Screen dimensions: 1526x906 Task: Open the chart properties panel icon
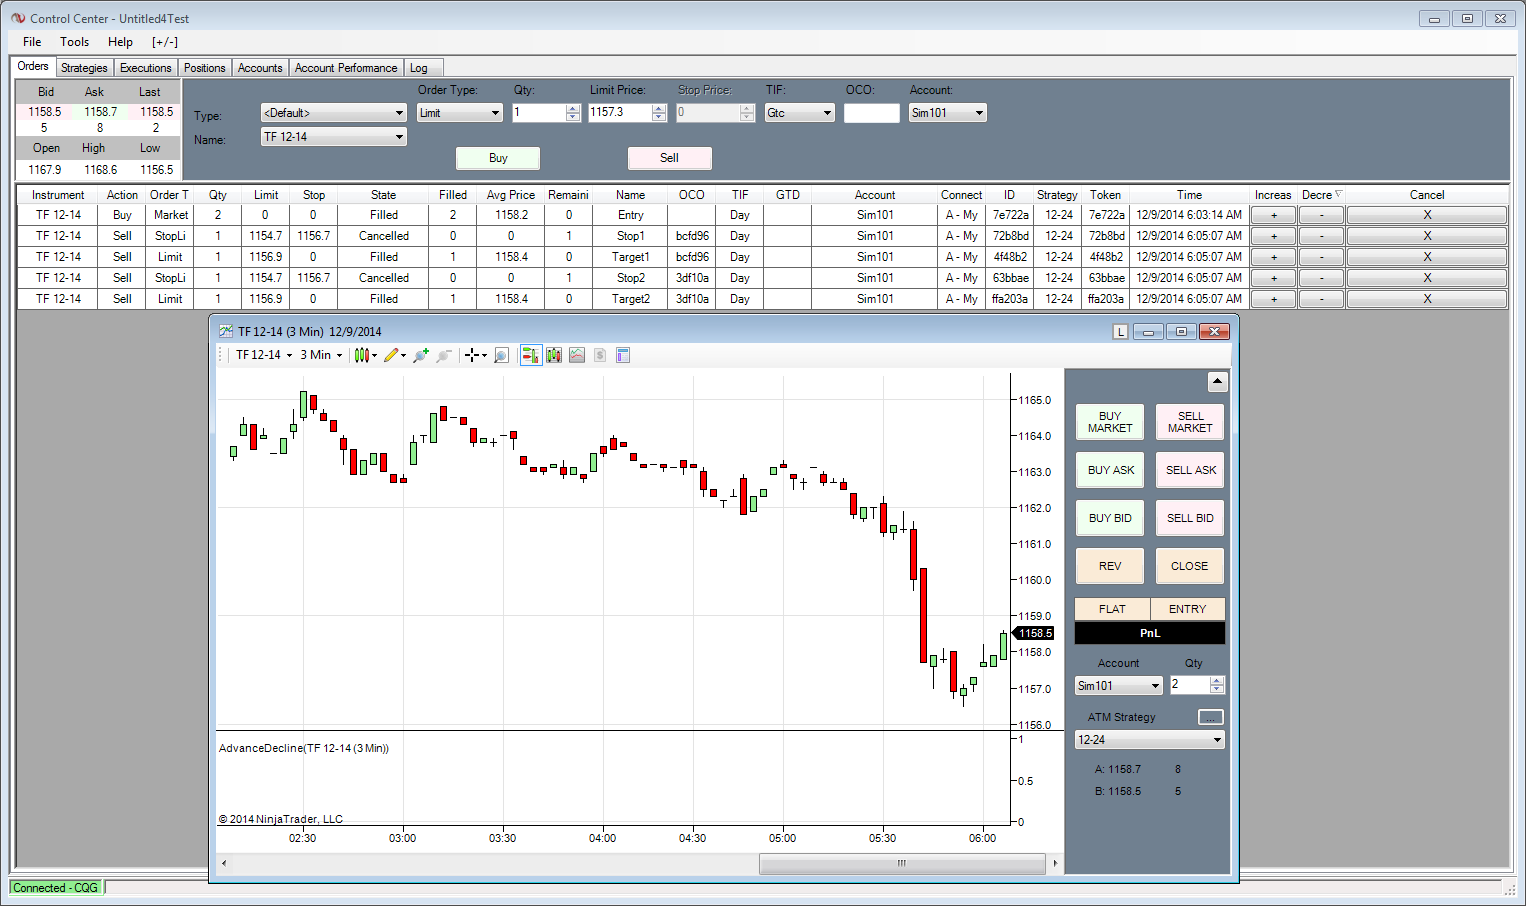[x=623, y=355]
